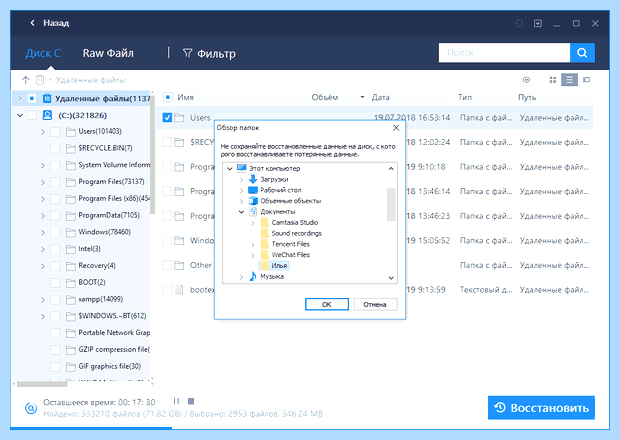Screen dimensions: 620x440
Task: Click the scan status icon at bottom left
Action: tap(31, 408)
